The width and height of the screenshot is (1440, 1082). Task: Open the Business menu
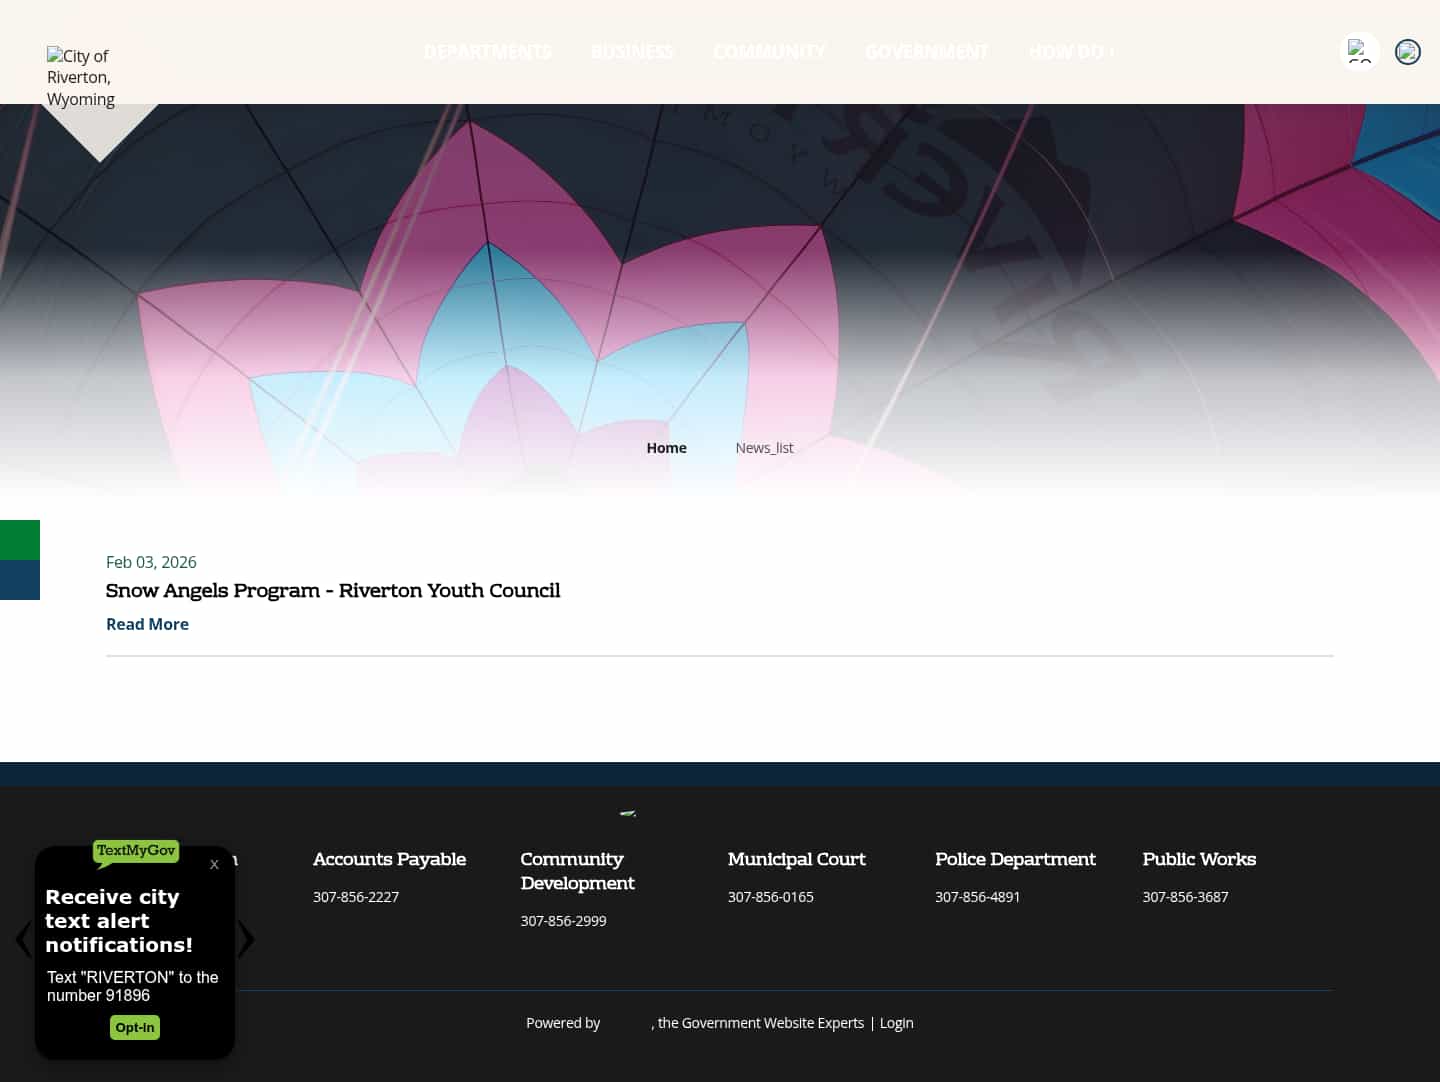pos(632,52)
